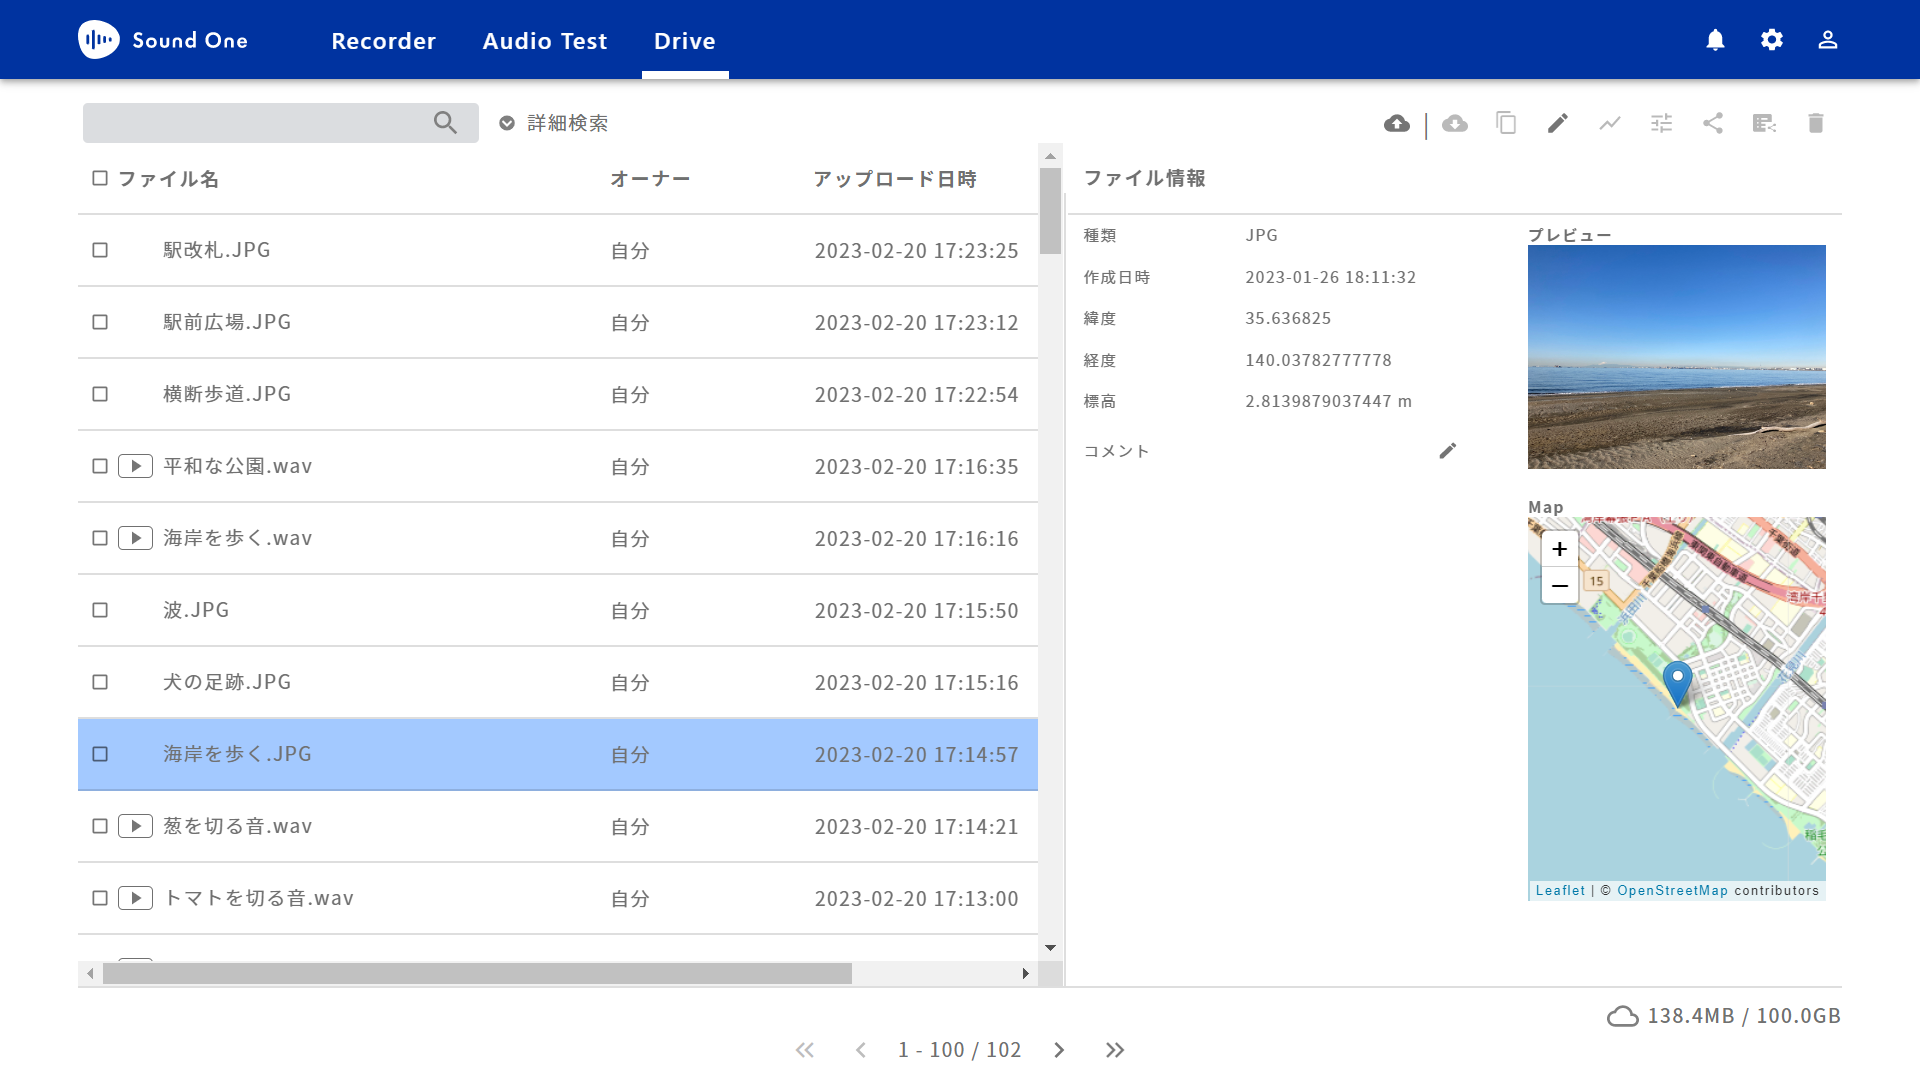
Task: Open the filter settings sliders icon
Action: (1661, 123)
